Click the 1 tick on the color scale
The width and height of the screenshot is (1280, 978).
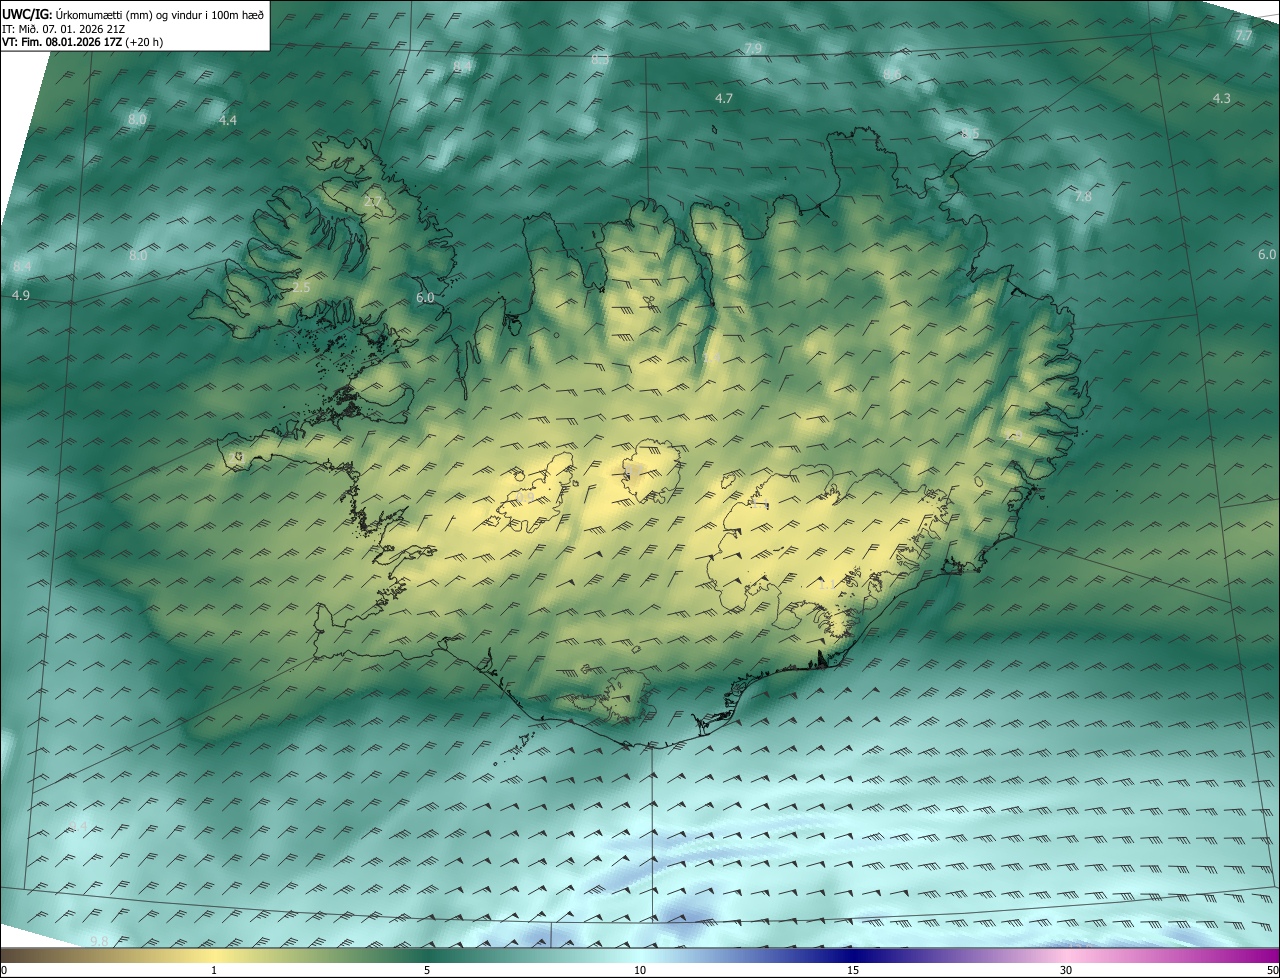point(214,970)
